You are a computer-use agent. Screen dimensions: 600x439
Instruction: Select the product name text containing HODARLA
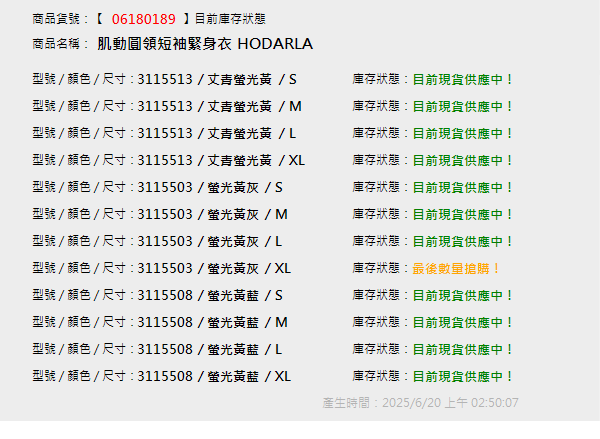point(205,44)
